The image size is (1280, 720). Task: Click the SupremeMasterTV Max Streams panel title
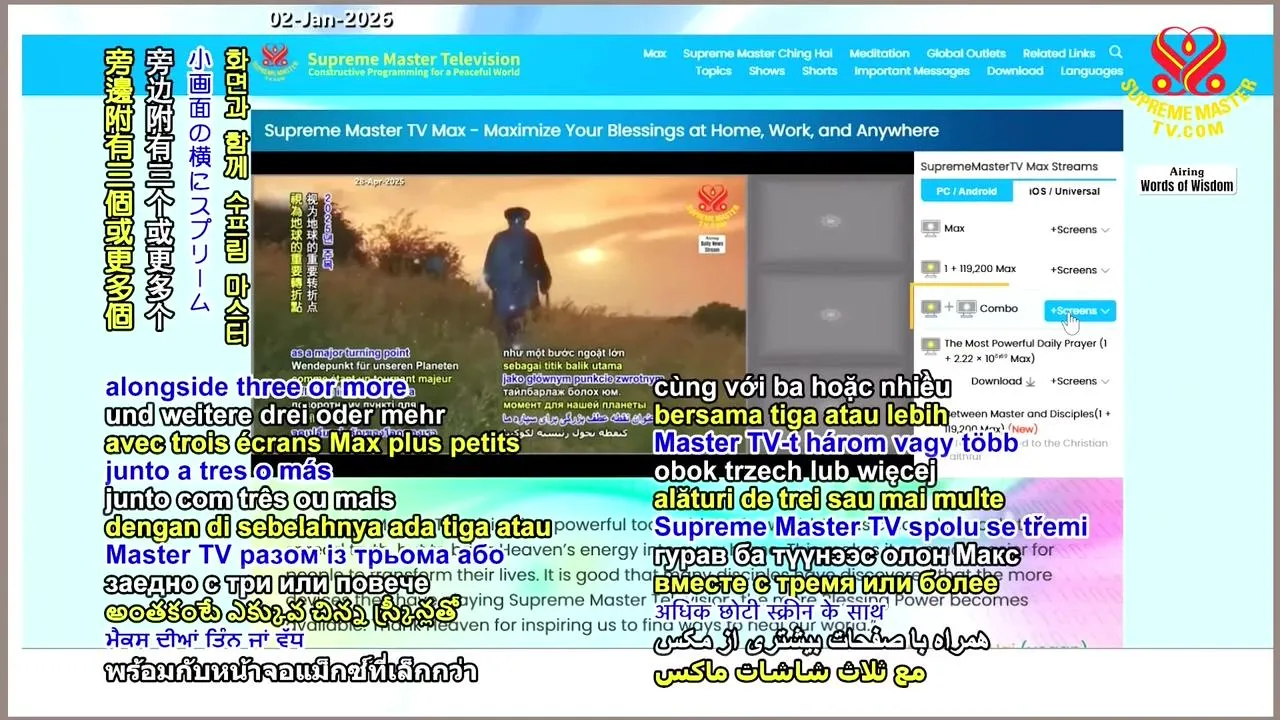coord(1009,167)
